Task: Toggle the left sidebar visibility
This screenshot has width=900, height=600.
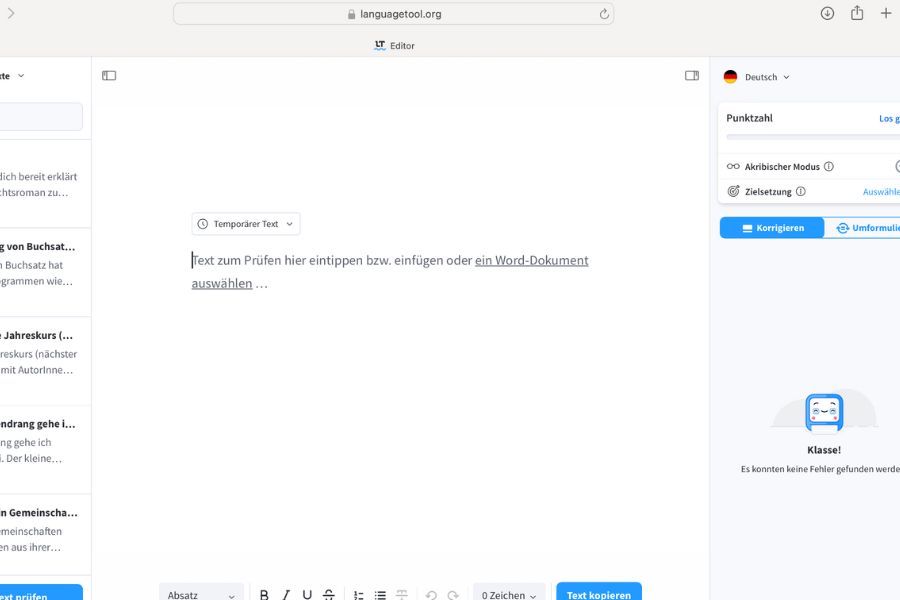Action: 108,75
